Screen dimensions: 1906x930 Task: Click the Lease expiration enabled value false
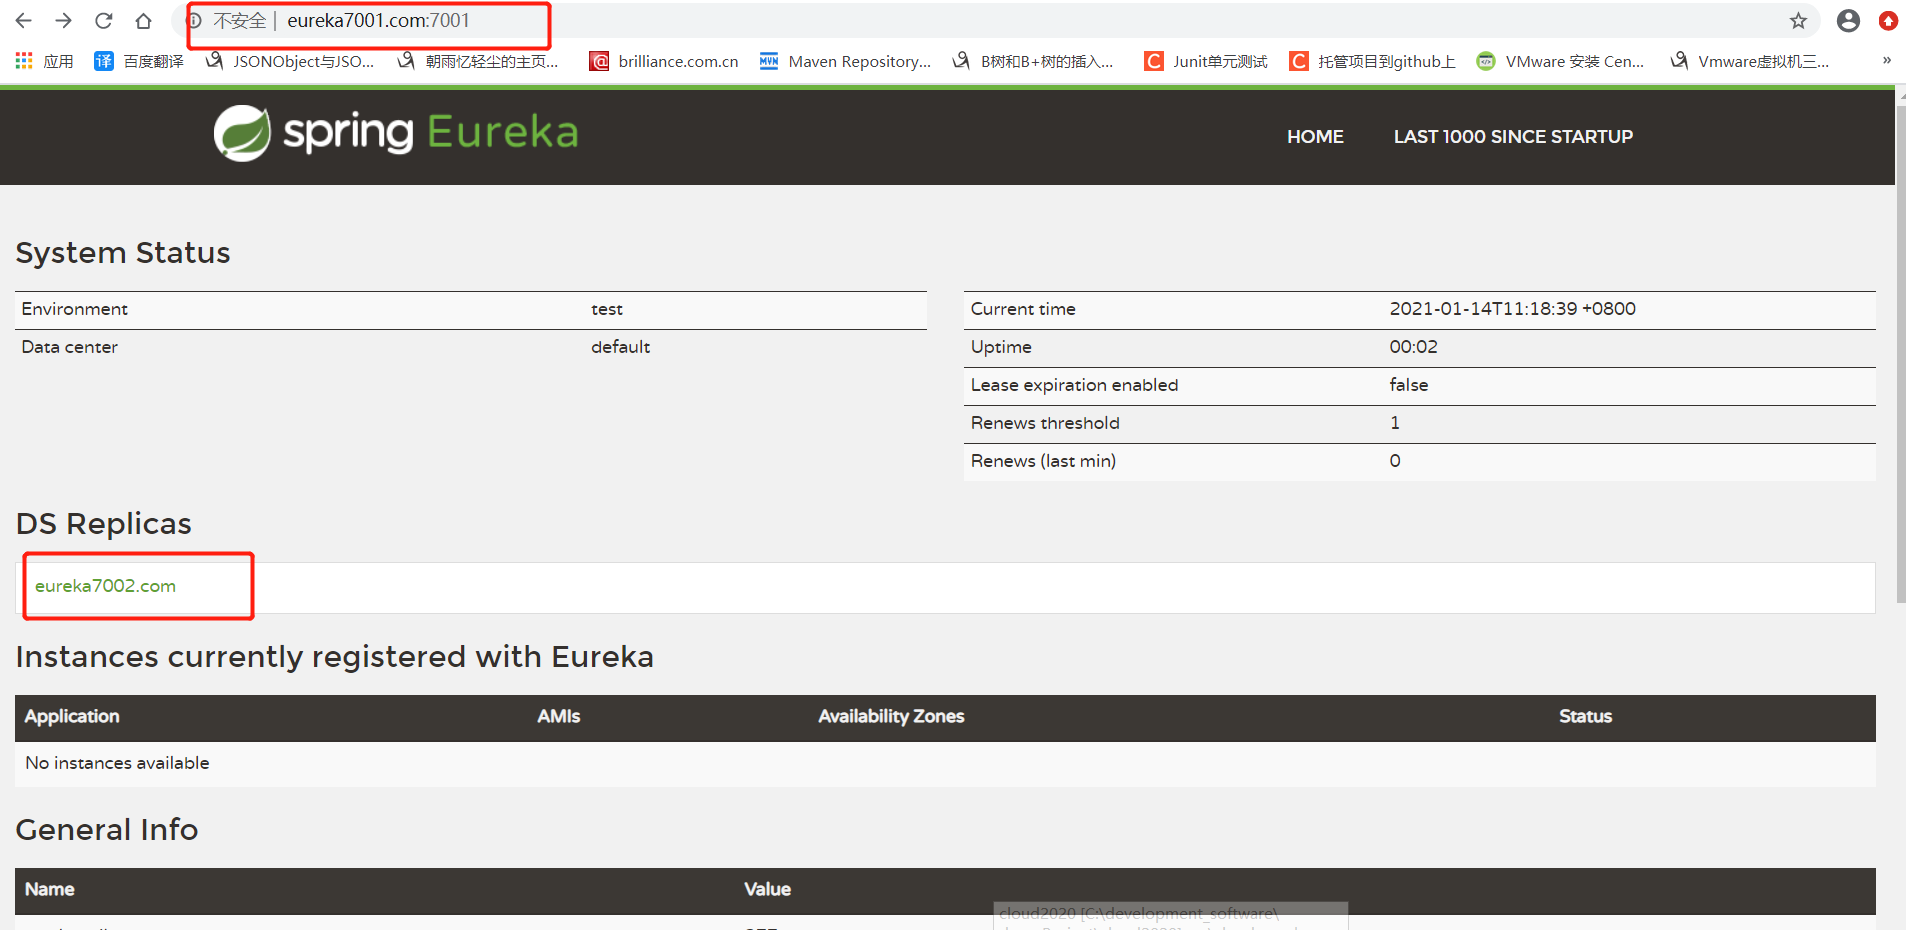[x=1408, y=385]
